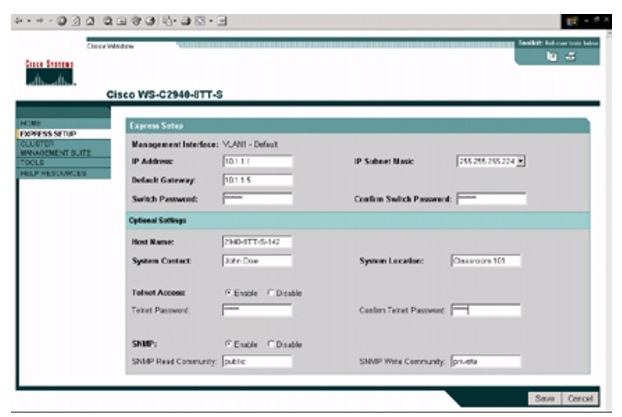Click the SNMP Read Community field

[257, 361]
